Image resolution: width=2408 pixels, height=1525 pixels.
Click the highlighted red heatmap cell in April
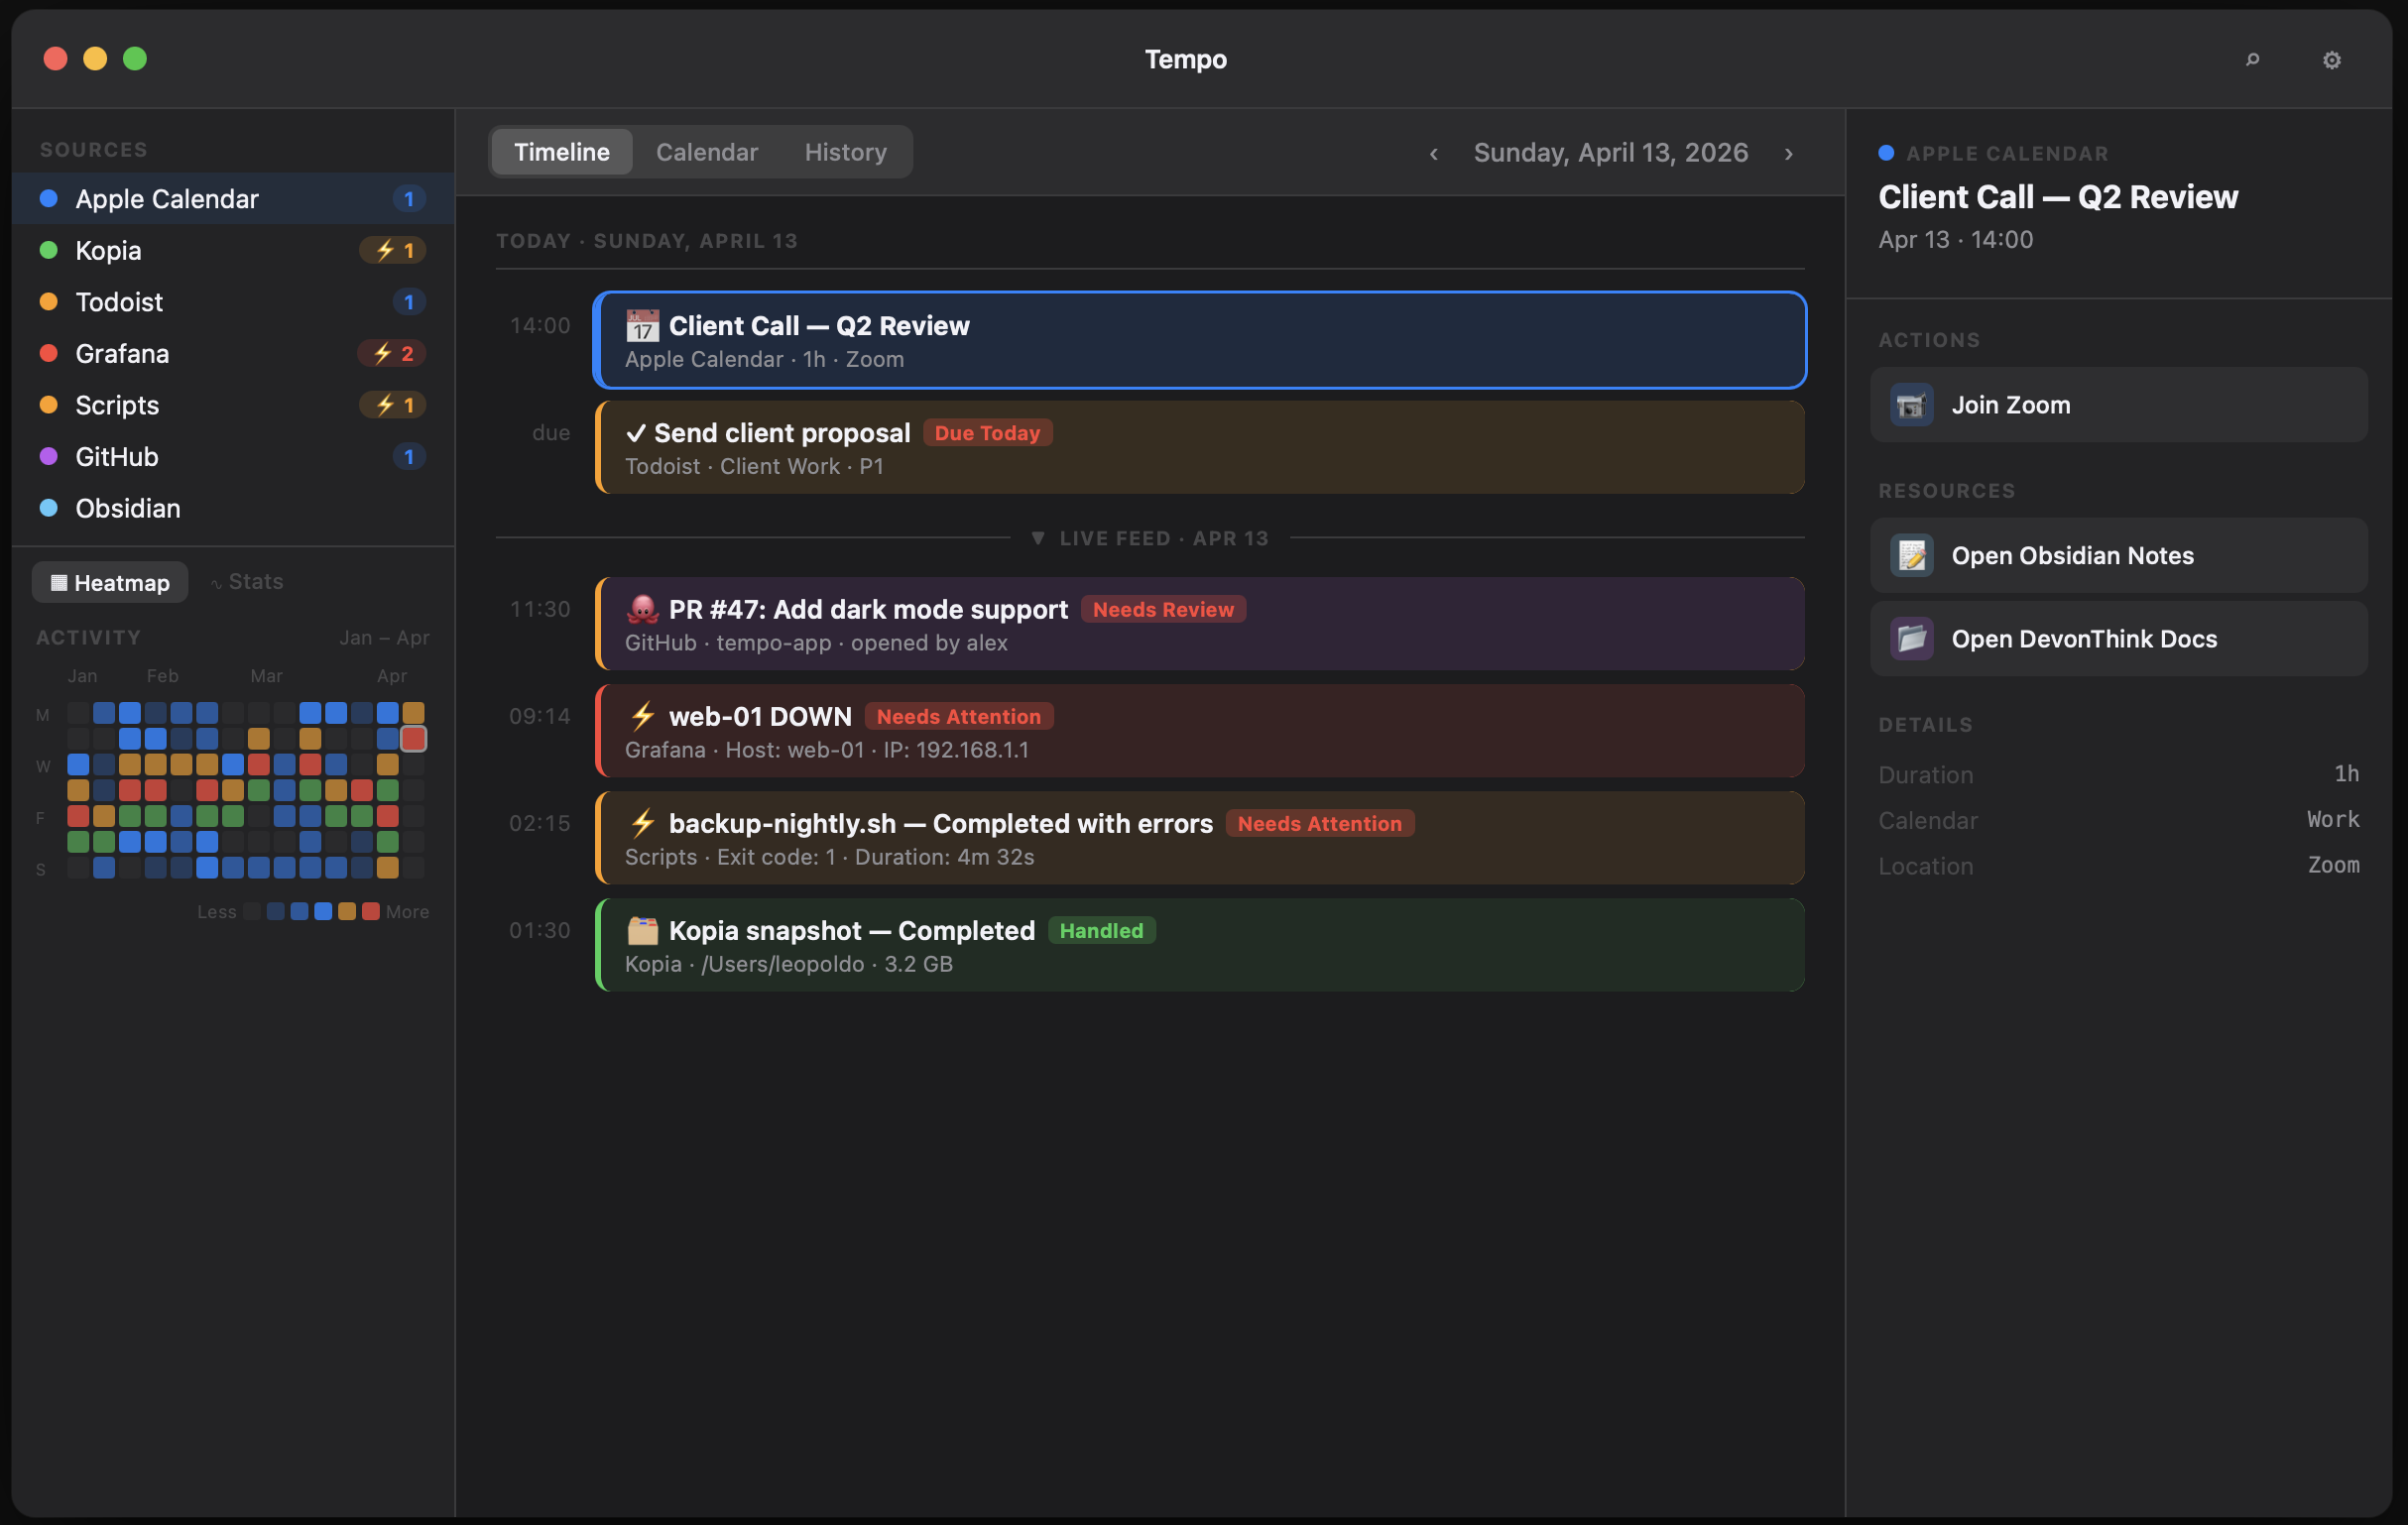pyautogui.click(x=413, y=739)
